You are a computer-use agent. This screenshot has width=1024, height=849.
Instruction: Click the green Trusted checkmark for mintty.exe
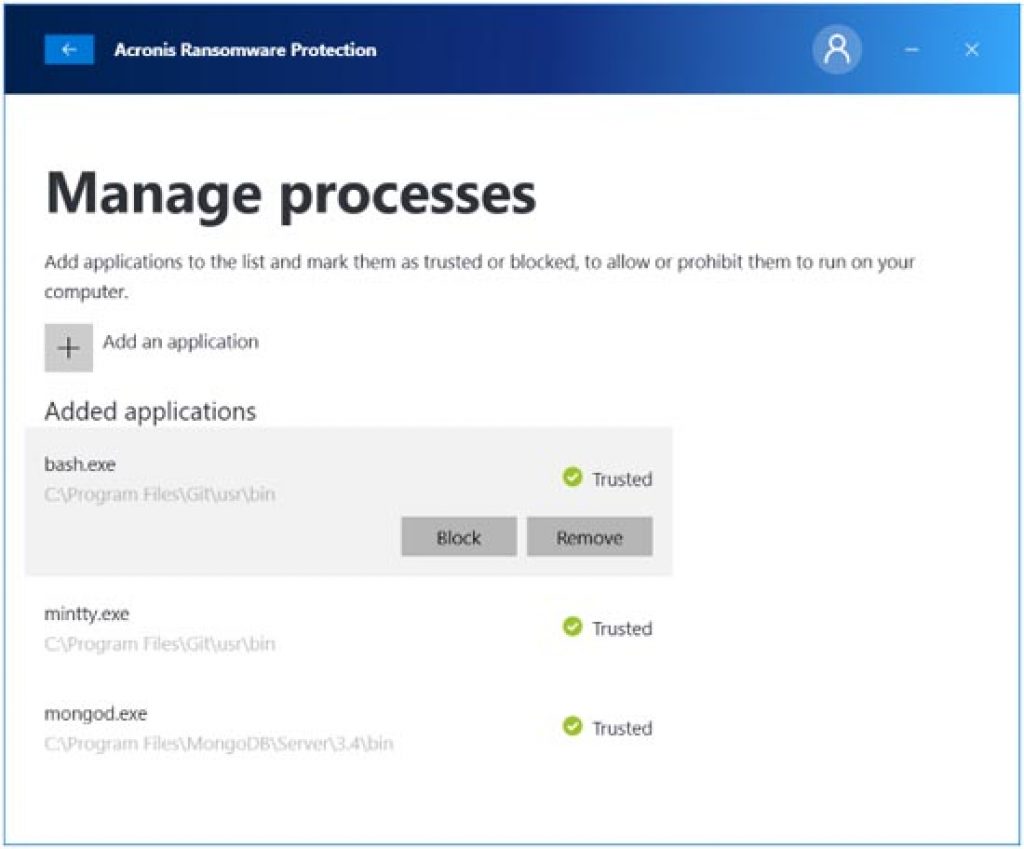[571, 628]
